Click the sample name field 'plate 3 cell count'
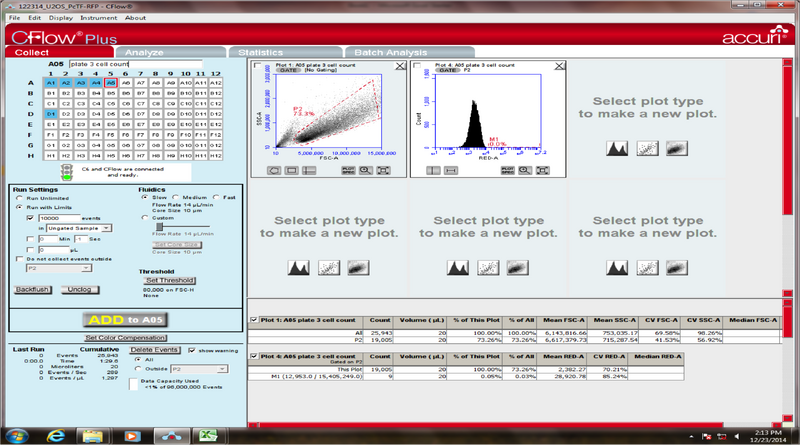The image size is (800, 445). click(136, 64)
